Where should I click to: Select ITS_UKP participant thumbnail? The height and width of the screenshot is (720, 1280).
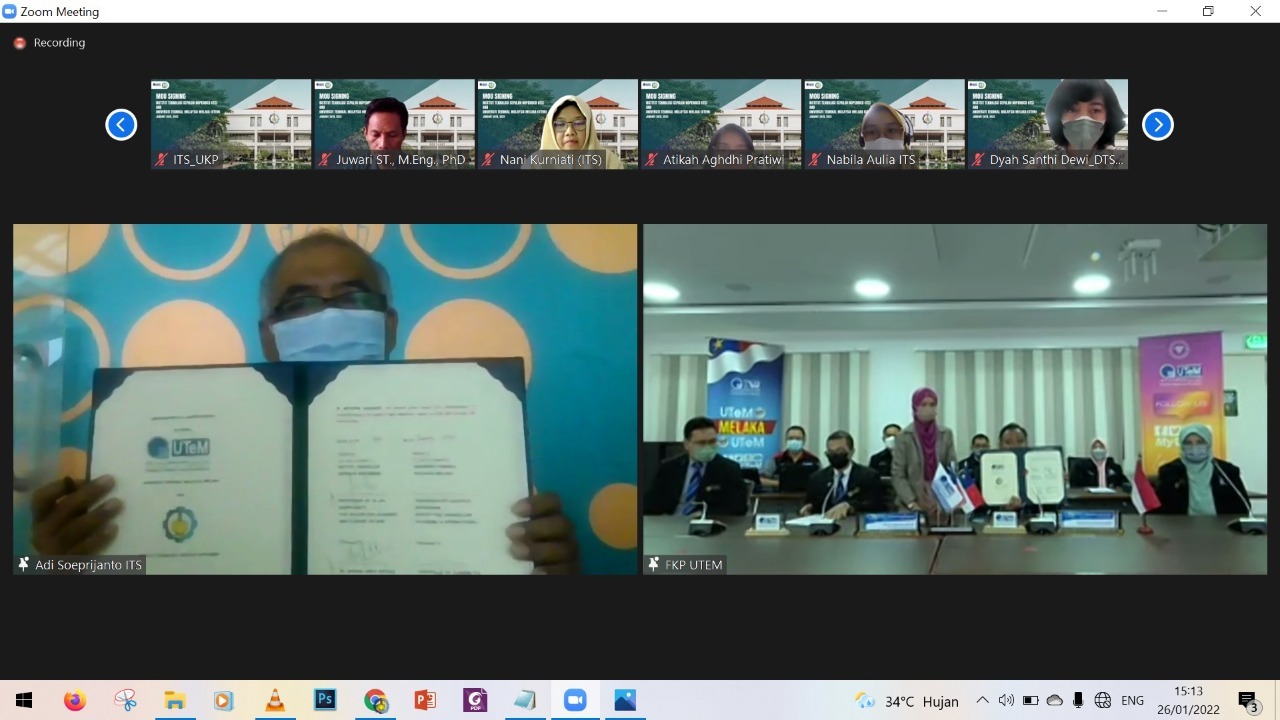click(x=231, y=124)
